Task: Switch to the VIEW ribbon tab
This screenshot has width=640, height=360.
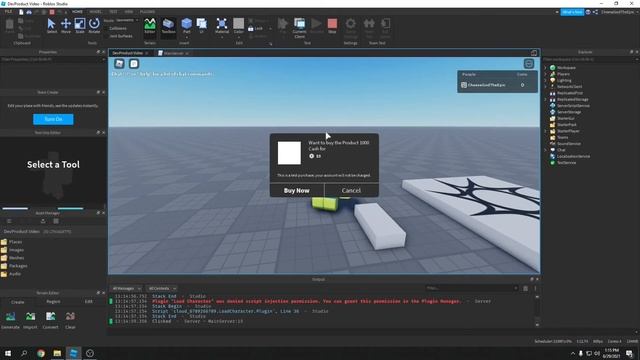Action: click(x=129, y=12)
